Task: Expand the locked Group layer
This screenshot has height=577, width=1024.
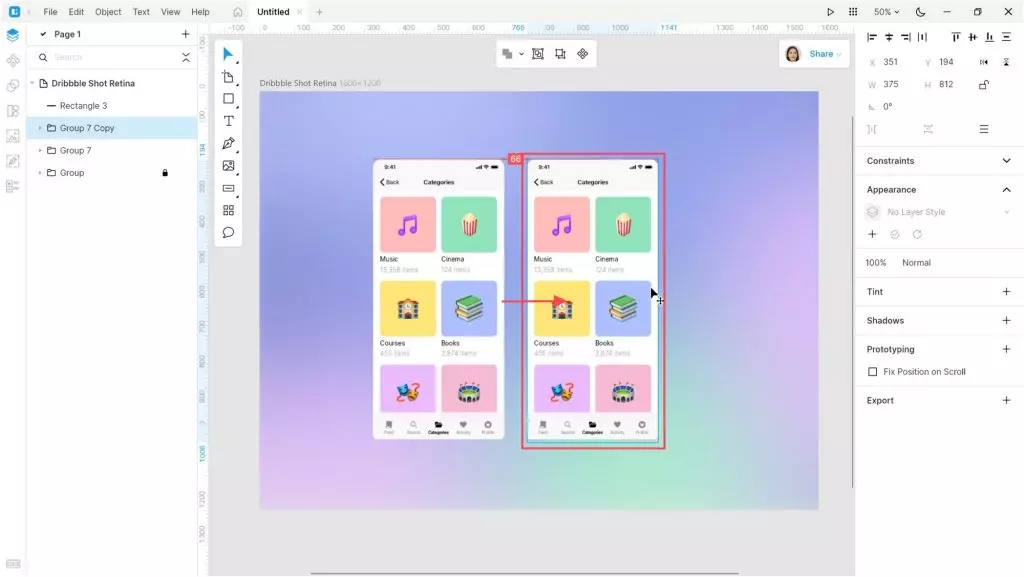Action: click(40, 173)
